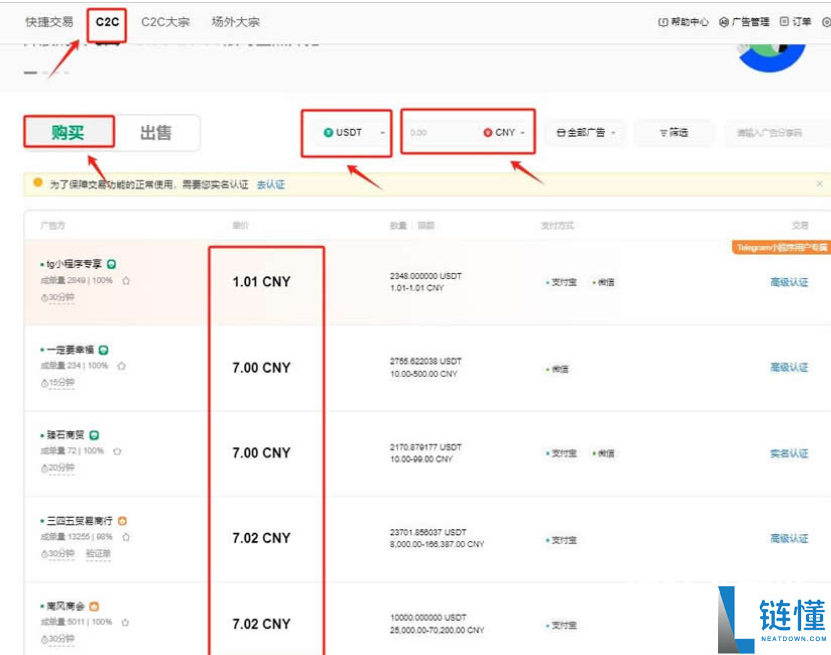Click the 1.01 CNY price
This screenshot has height=655, width=831.
(261, 281)
